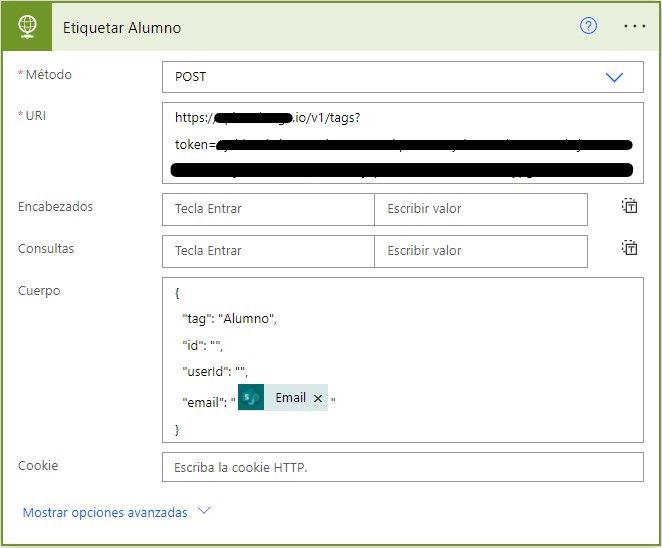Image resolution: width=662 pixels, height=548 pixels.
Task: Click the HTTP globe action icon
Action: click(27, 27)
